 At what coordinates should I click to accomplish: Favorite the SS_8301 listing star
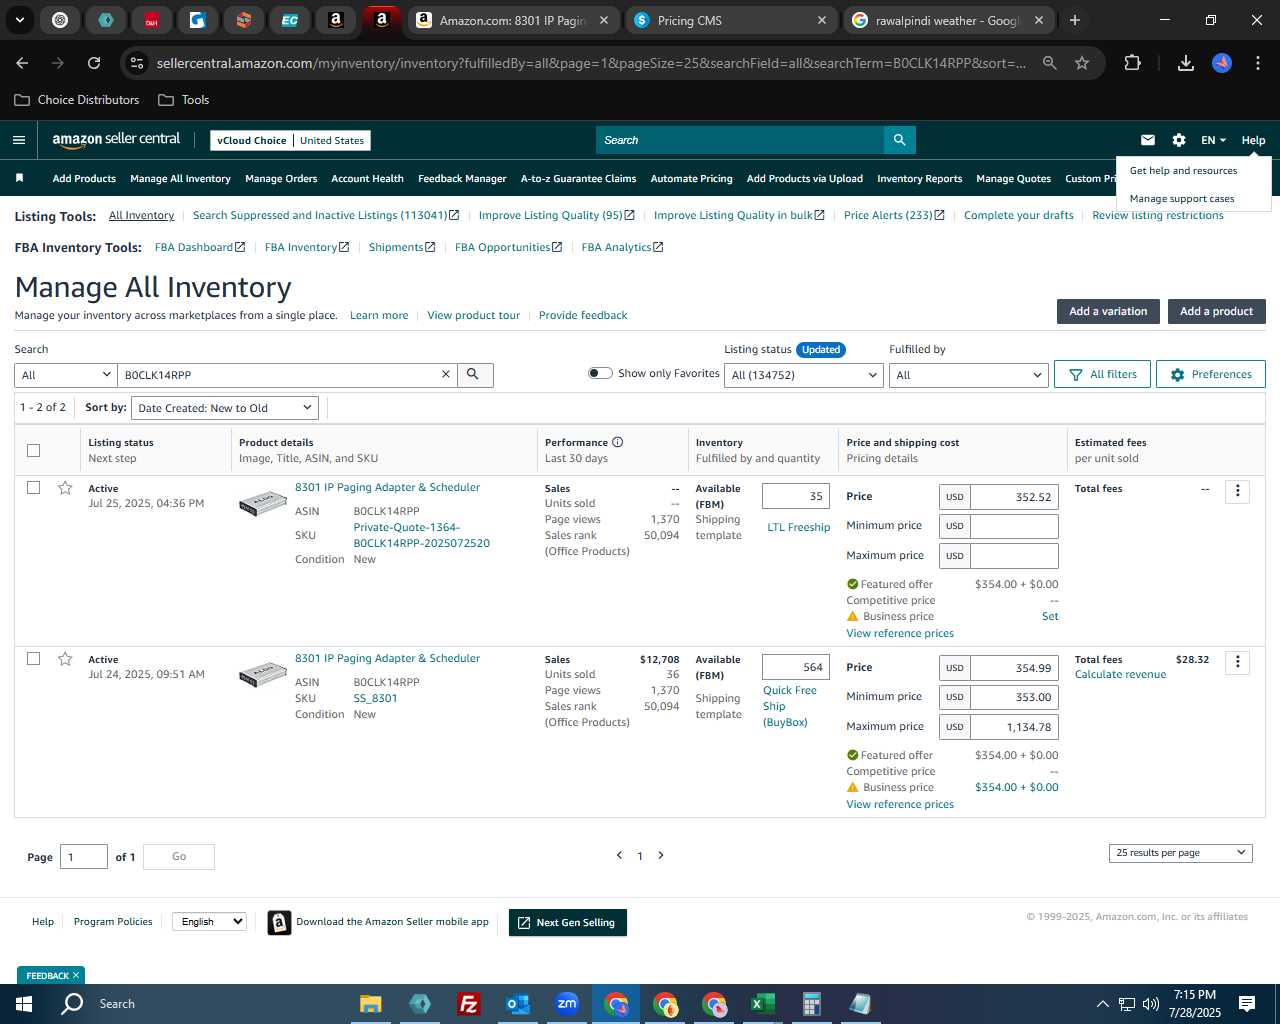point(65,659)
